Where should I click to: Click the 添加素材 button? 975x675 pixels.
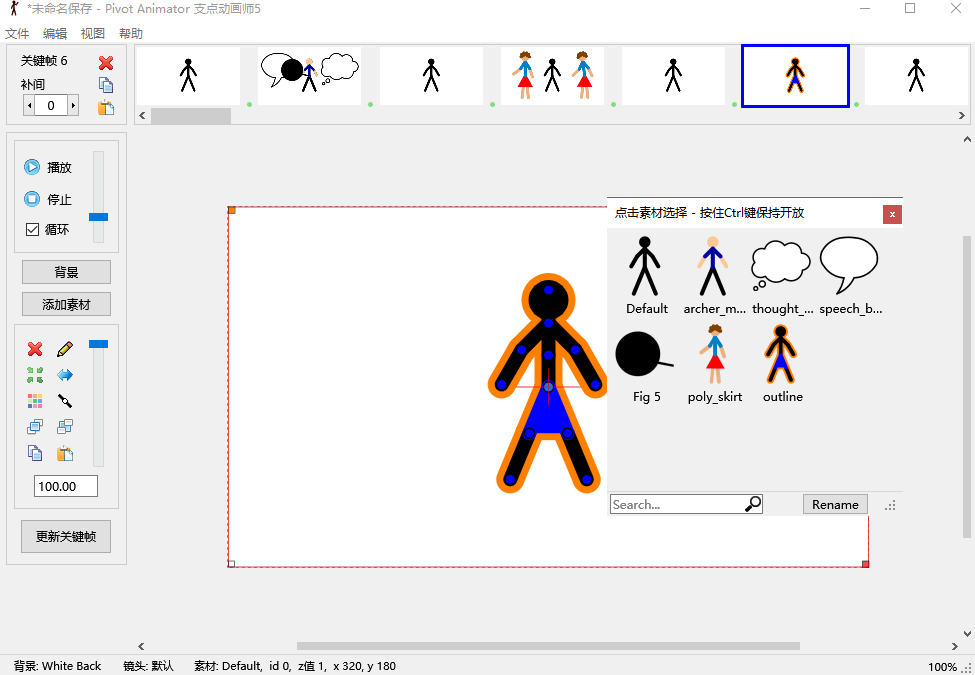(66, 304)
